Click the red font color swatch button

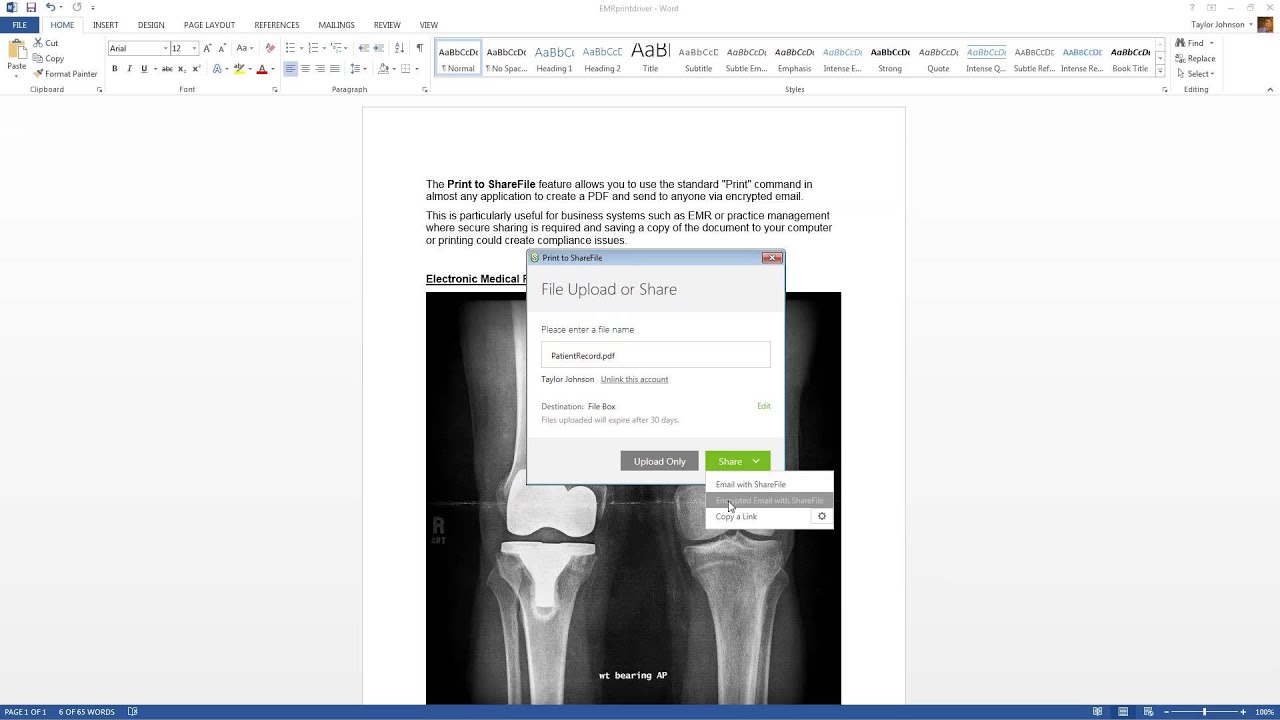click(261, 69)
